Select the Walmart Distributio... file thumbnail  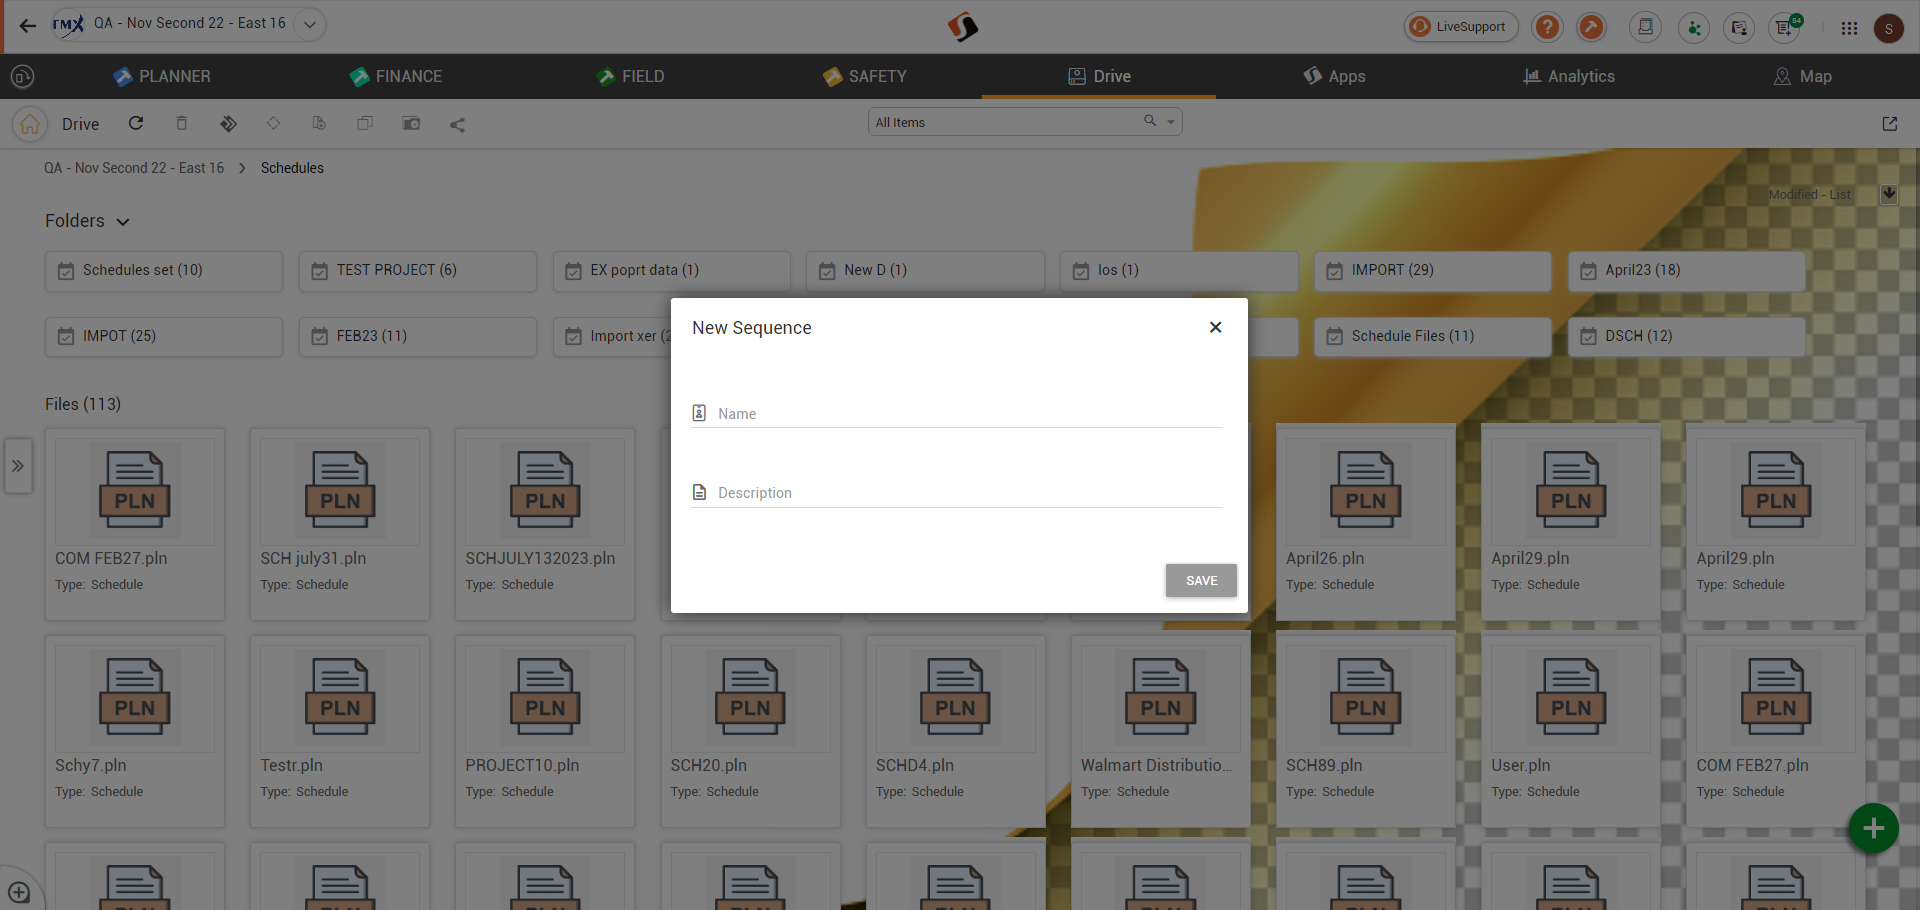pos(1161,698)
